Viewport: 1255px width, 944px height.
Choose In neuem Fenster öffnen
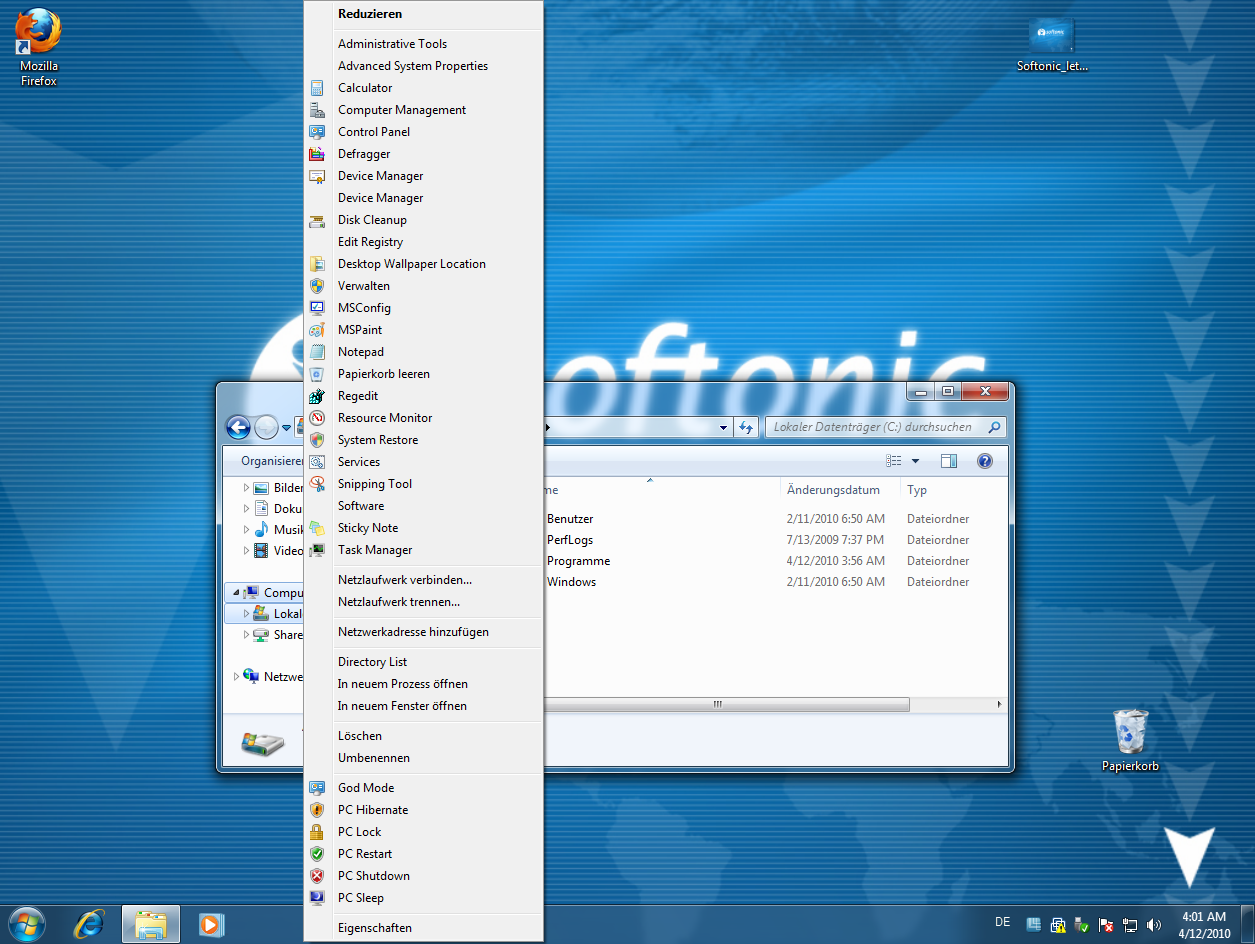pos(402,706)
